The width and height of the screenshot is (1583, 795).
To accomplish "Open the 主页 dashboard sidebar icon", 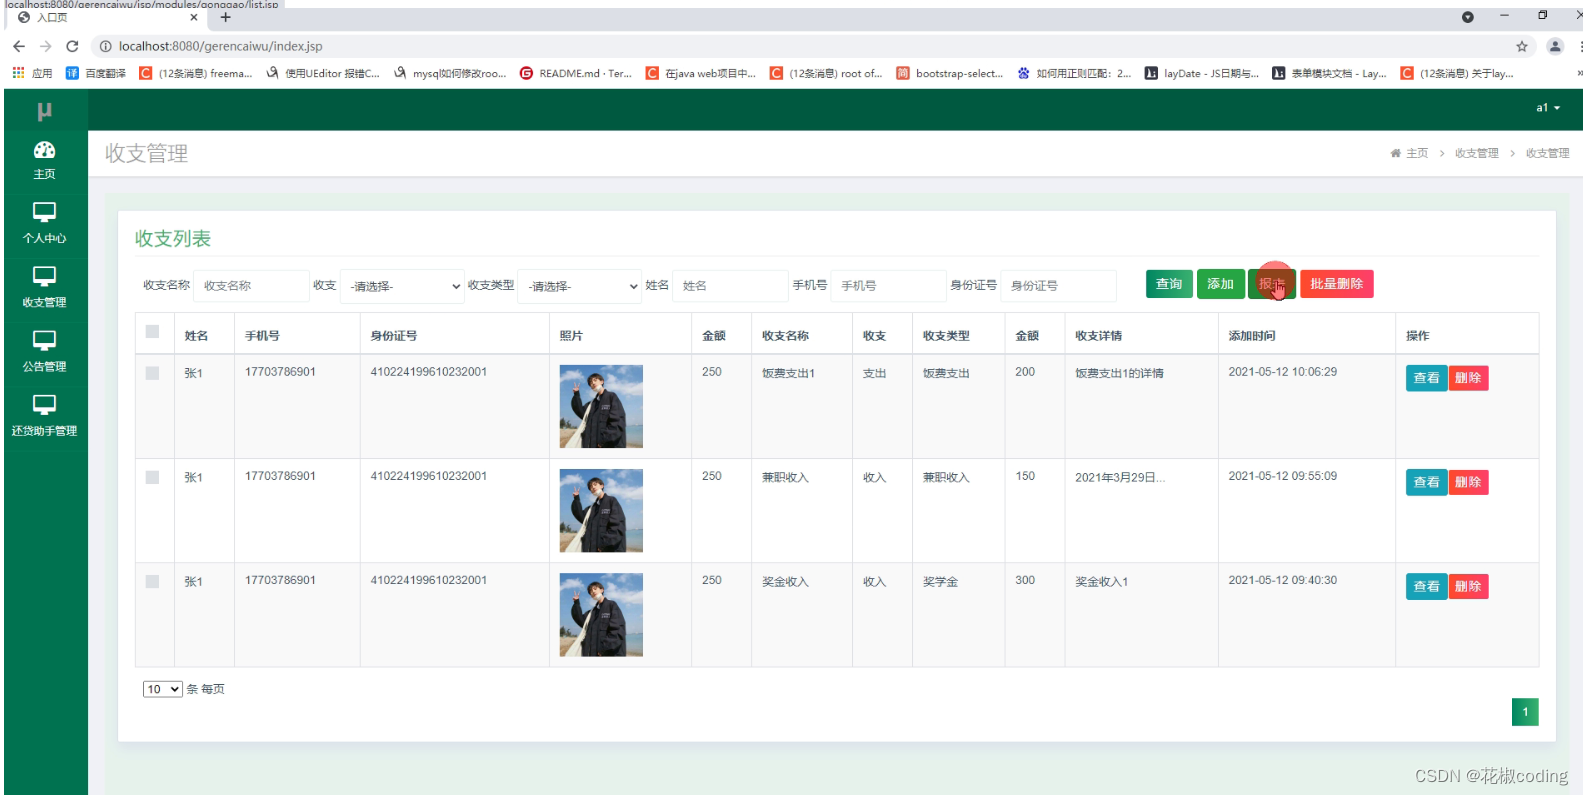I will click(44, 159).
